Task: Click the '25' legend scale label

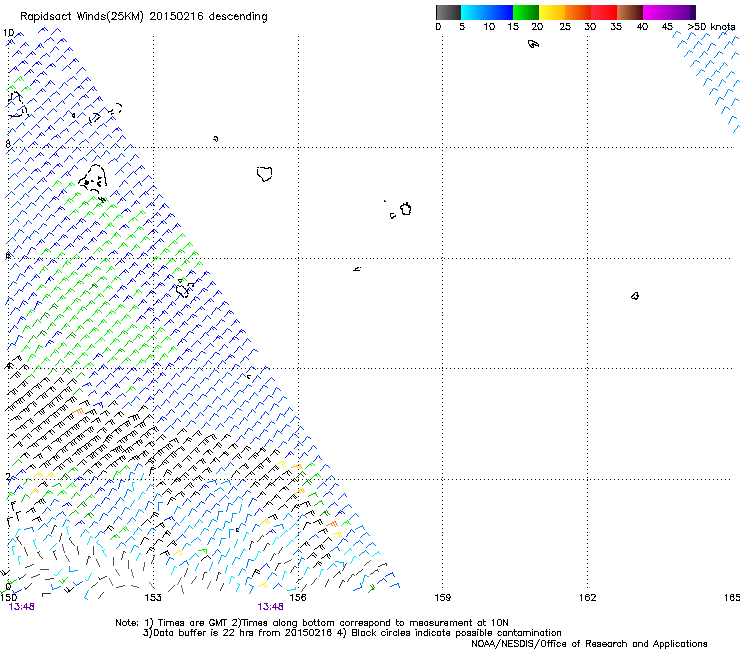Action: [565, 27]
